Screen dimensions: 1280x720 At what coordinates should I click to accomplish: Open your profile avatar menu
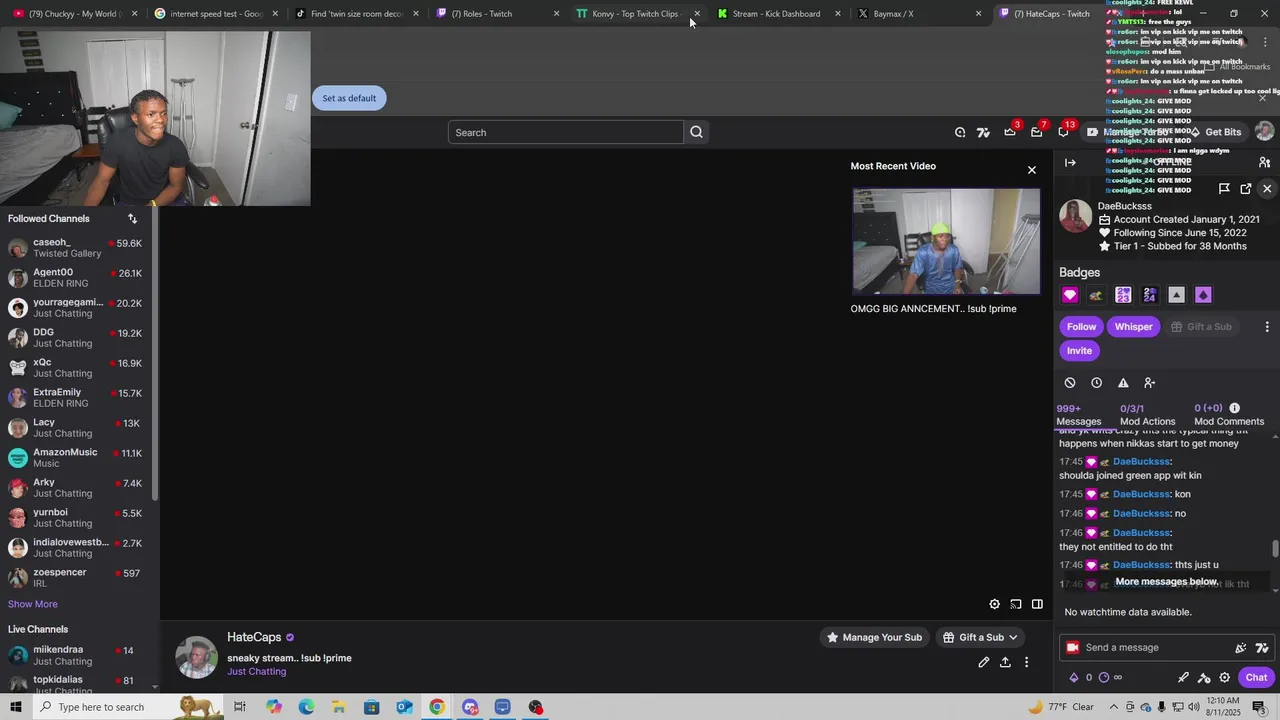pyautogui.click(x=1264, y=132)
